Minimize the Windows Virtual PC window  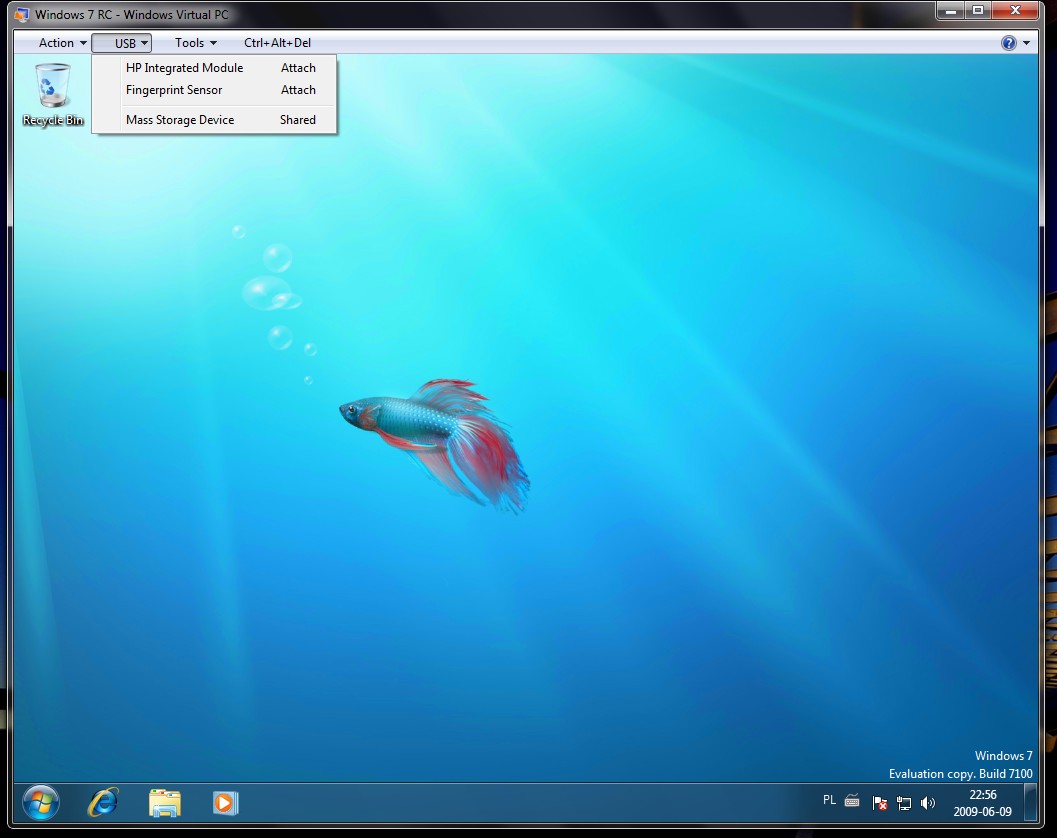(x=951, y=10)
